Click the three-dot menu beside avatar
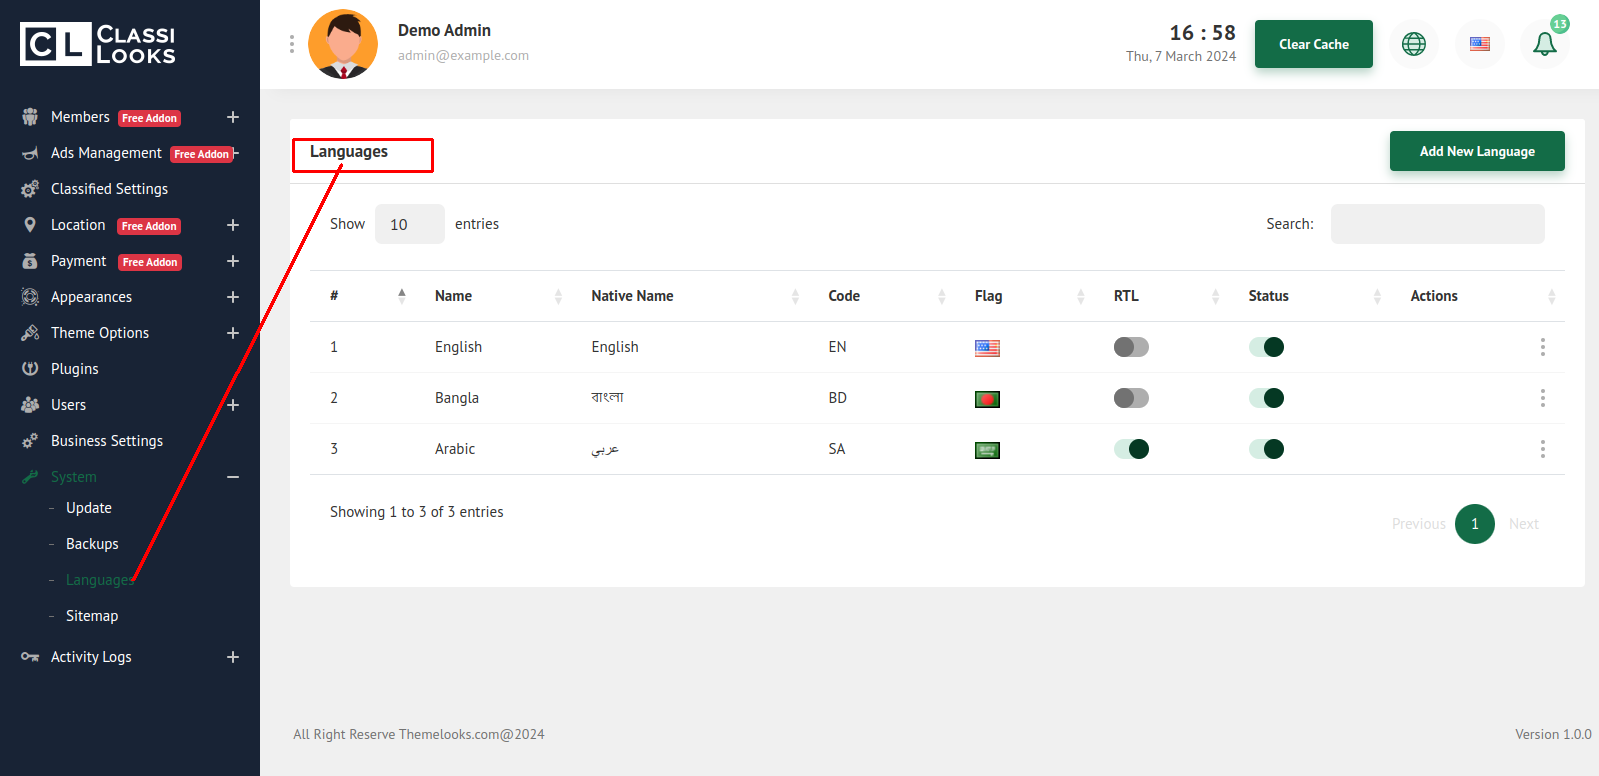Screen dimensions: 1599x776 point(292,44)
